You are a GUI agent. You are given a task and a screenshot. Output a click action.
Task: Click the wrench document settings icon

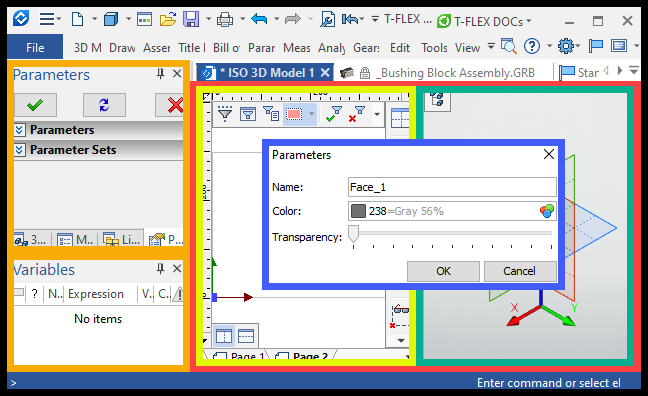tap(327, 19)
